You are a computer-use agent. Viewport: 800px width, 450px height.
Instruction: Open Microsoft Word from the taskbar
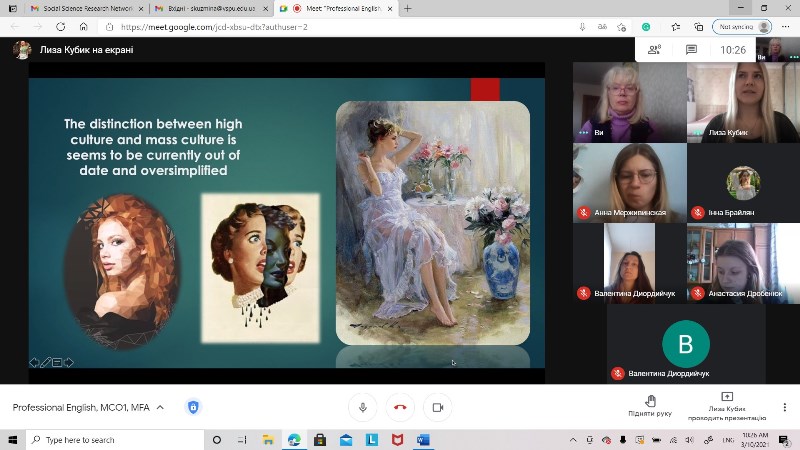(423, 439)
